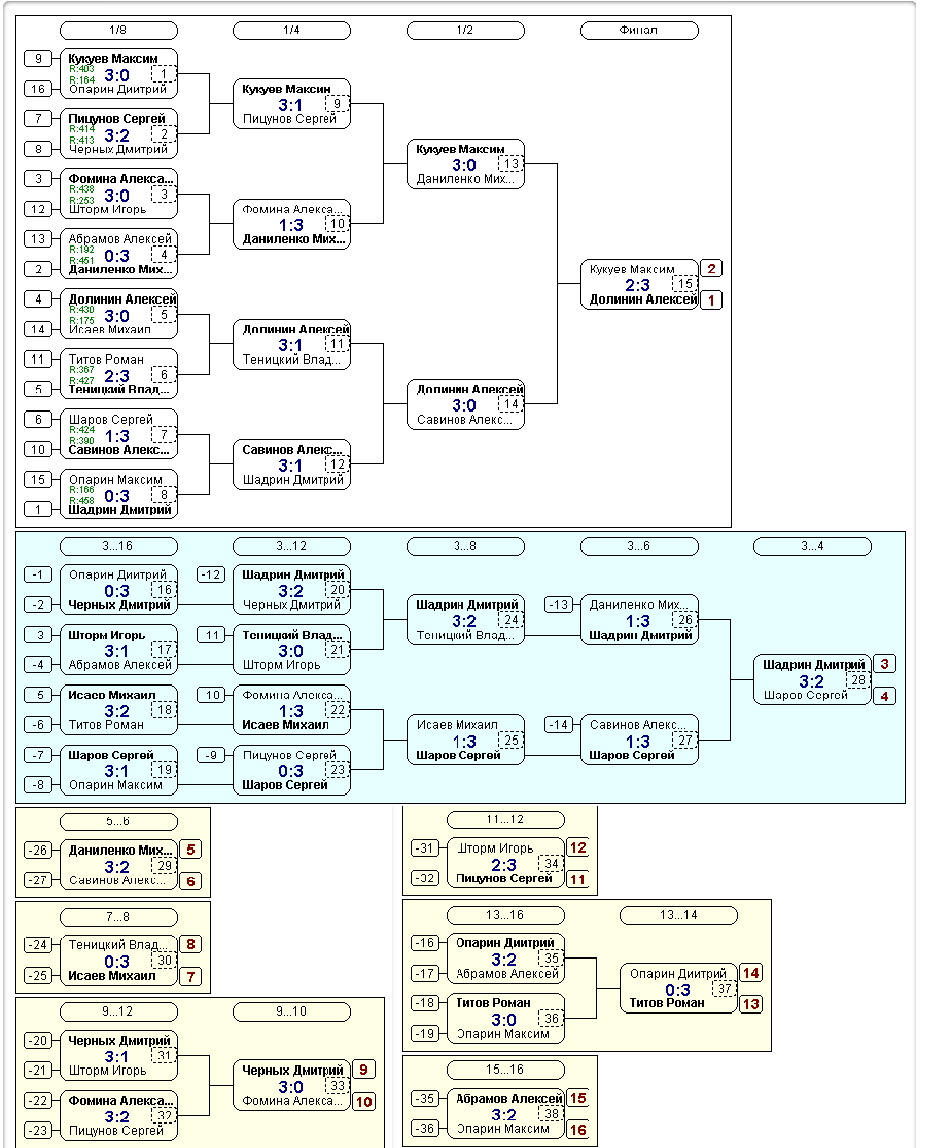Click the '1/2' round header
This screenshot has height=1148, width=946.
pos(465,30)
